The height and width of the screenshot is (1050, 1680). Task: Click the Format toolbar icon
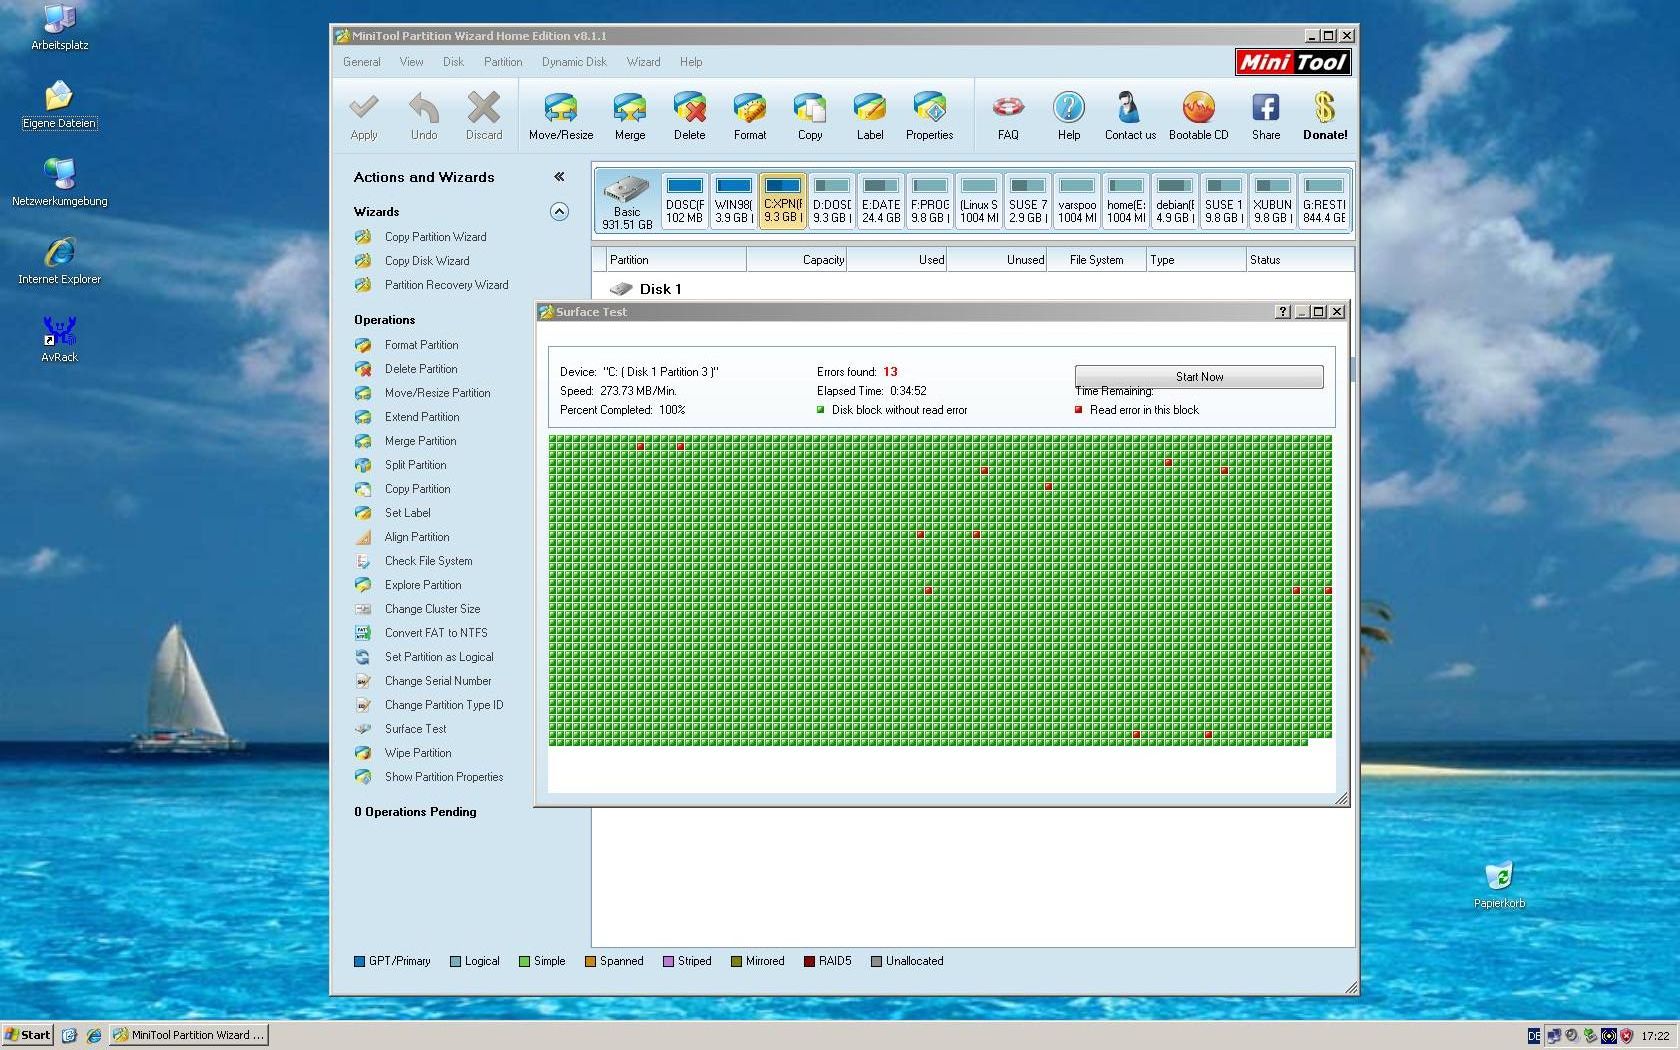[x=750, y=116]
